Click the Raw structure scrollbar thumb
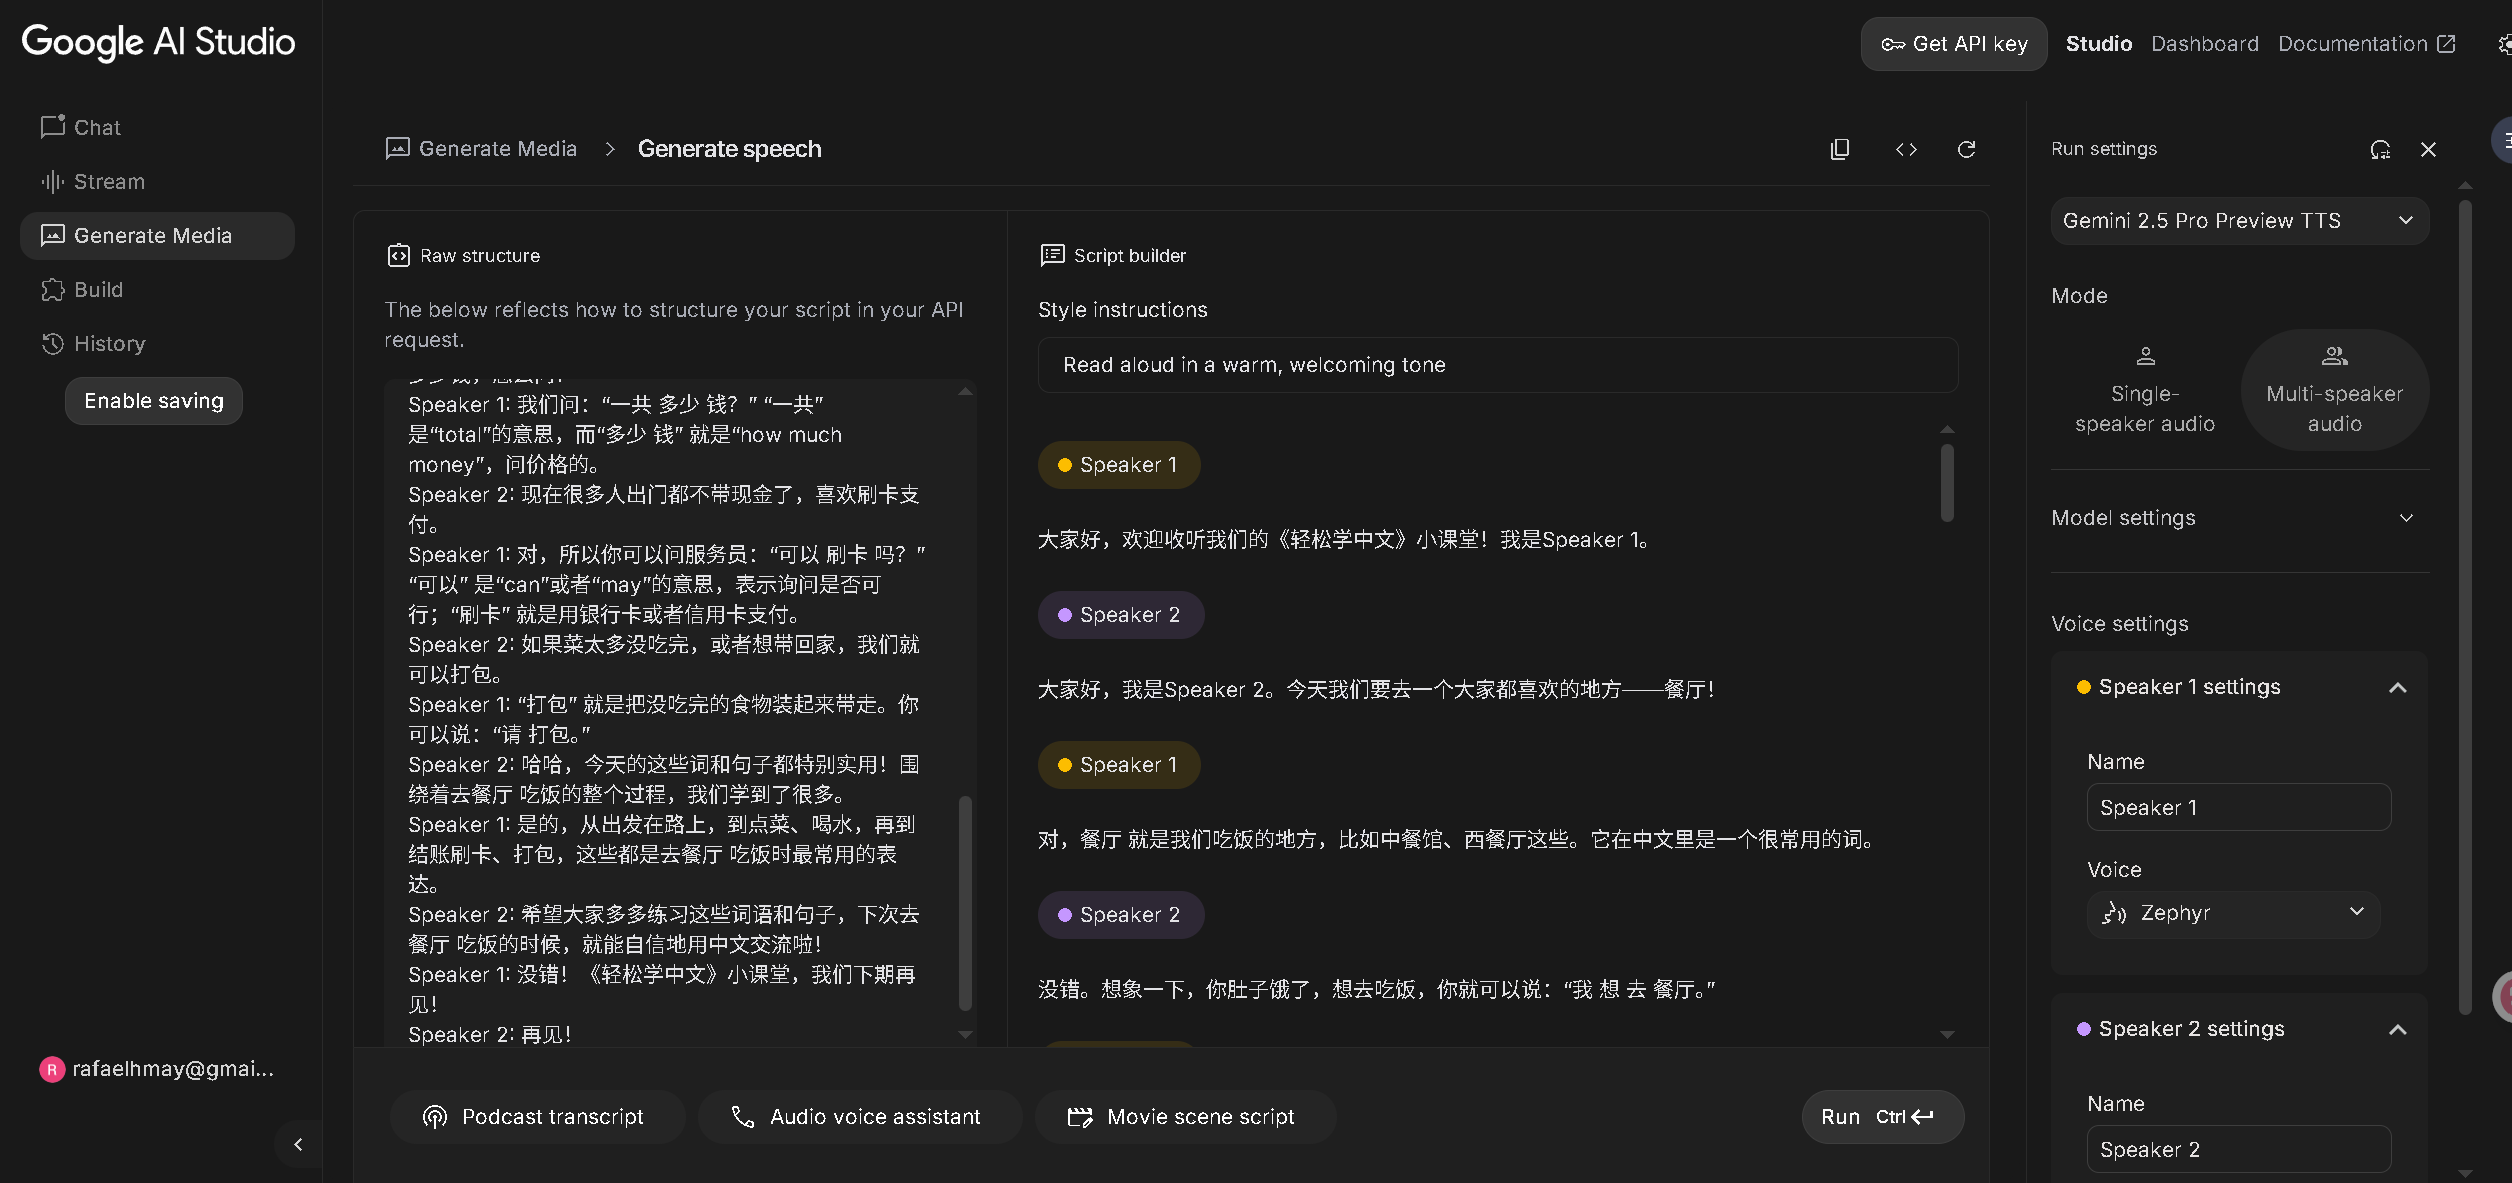Viewport: 2512px width, 1183px height. tap(964, 902)
